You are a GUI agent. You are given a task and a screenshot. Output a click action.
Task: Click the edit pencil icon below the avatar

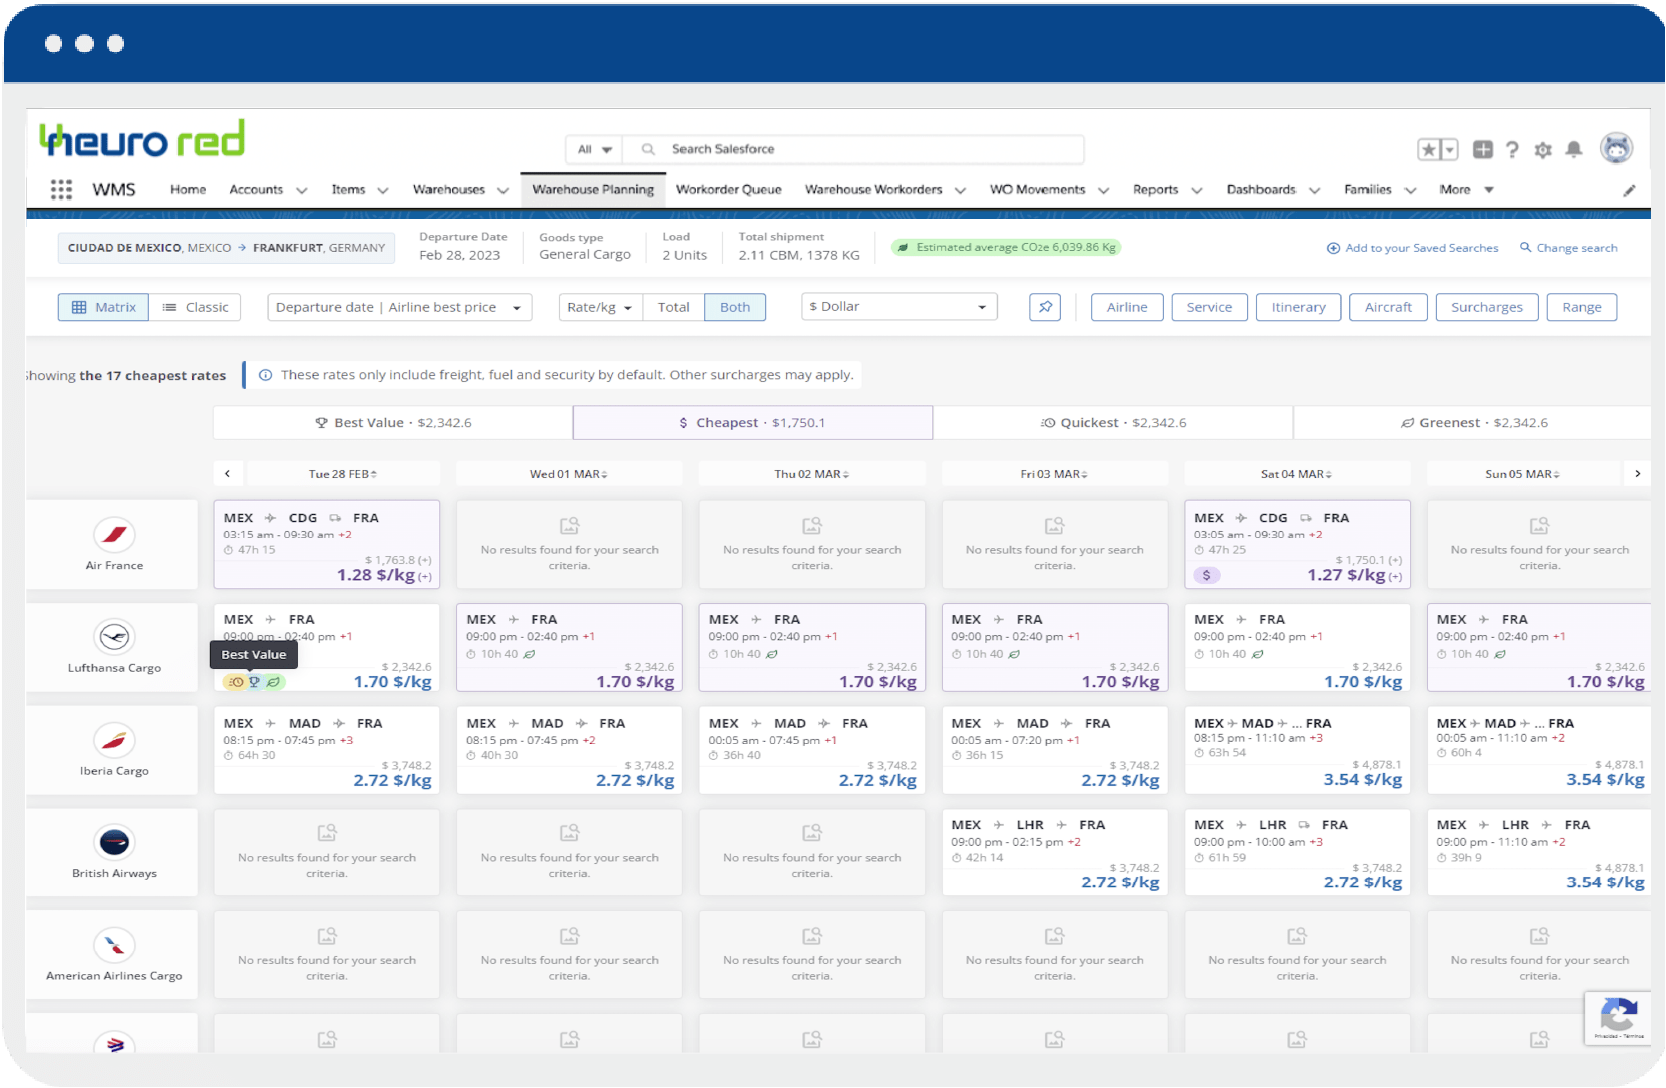point(1631,190)
